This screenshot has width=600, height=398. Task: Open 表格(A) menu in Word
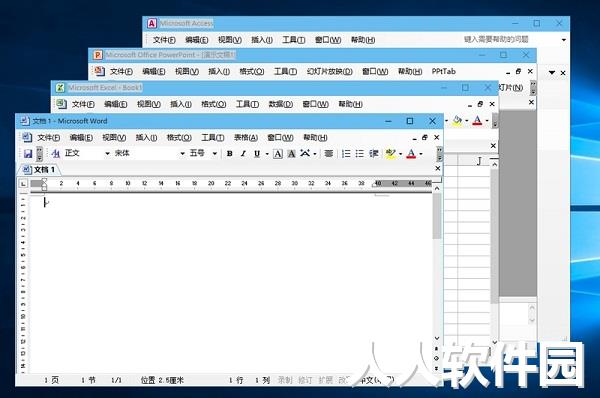(246, 137)
